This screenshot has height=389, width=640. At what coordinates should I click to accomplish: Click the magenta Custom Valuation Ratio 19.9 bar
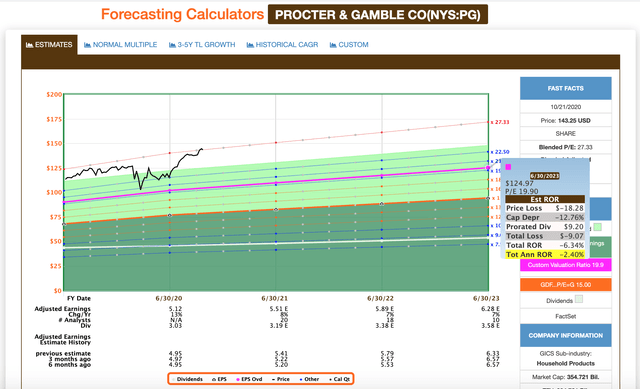(x=565, y=265)
